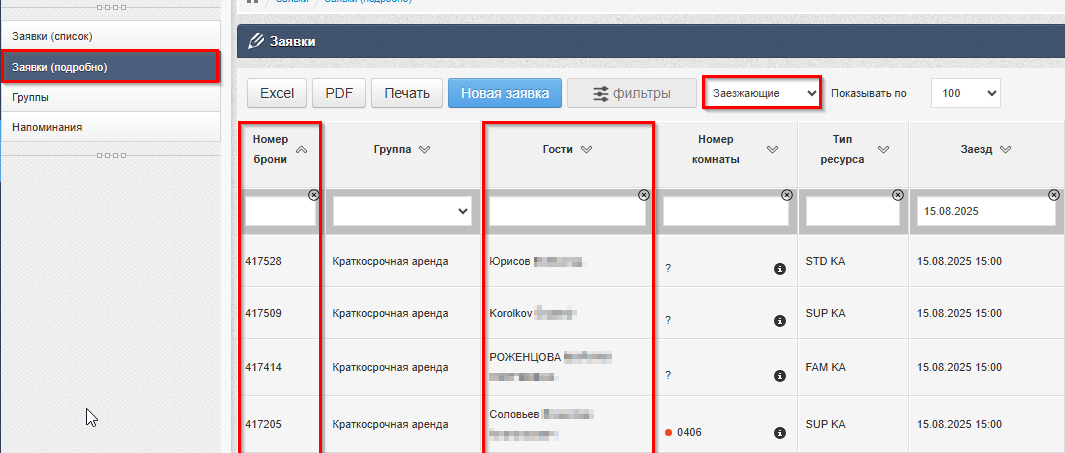1065x453 pixels.
Task: Click booking number 417528
Action: (264, 261)
